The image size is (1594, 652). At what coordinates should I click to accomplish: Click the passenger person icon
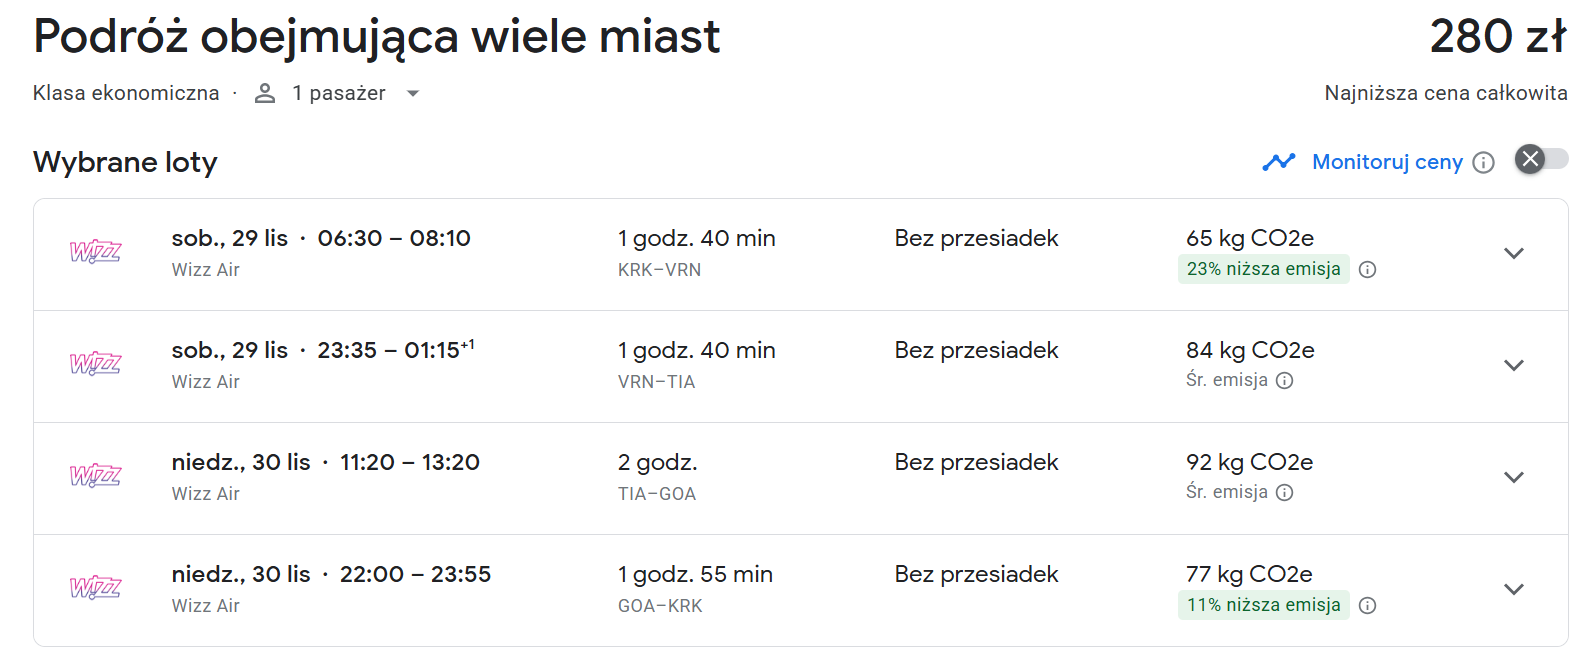(x=265, y=93)
